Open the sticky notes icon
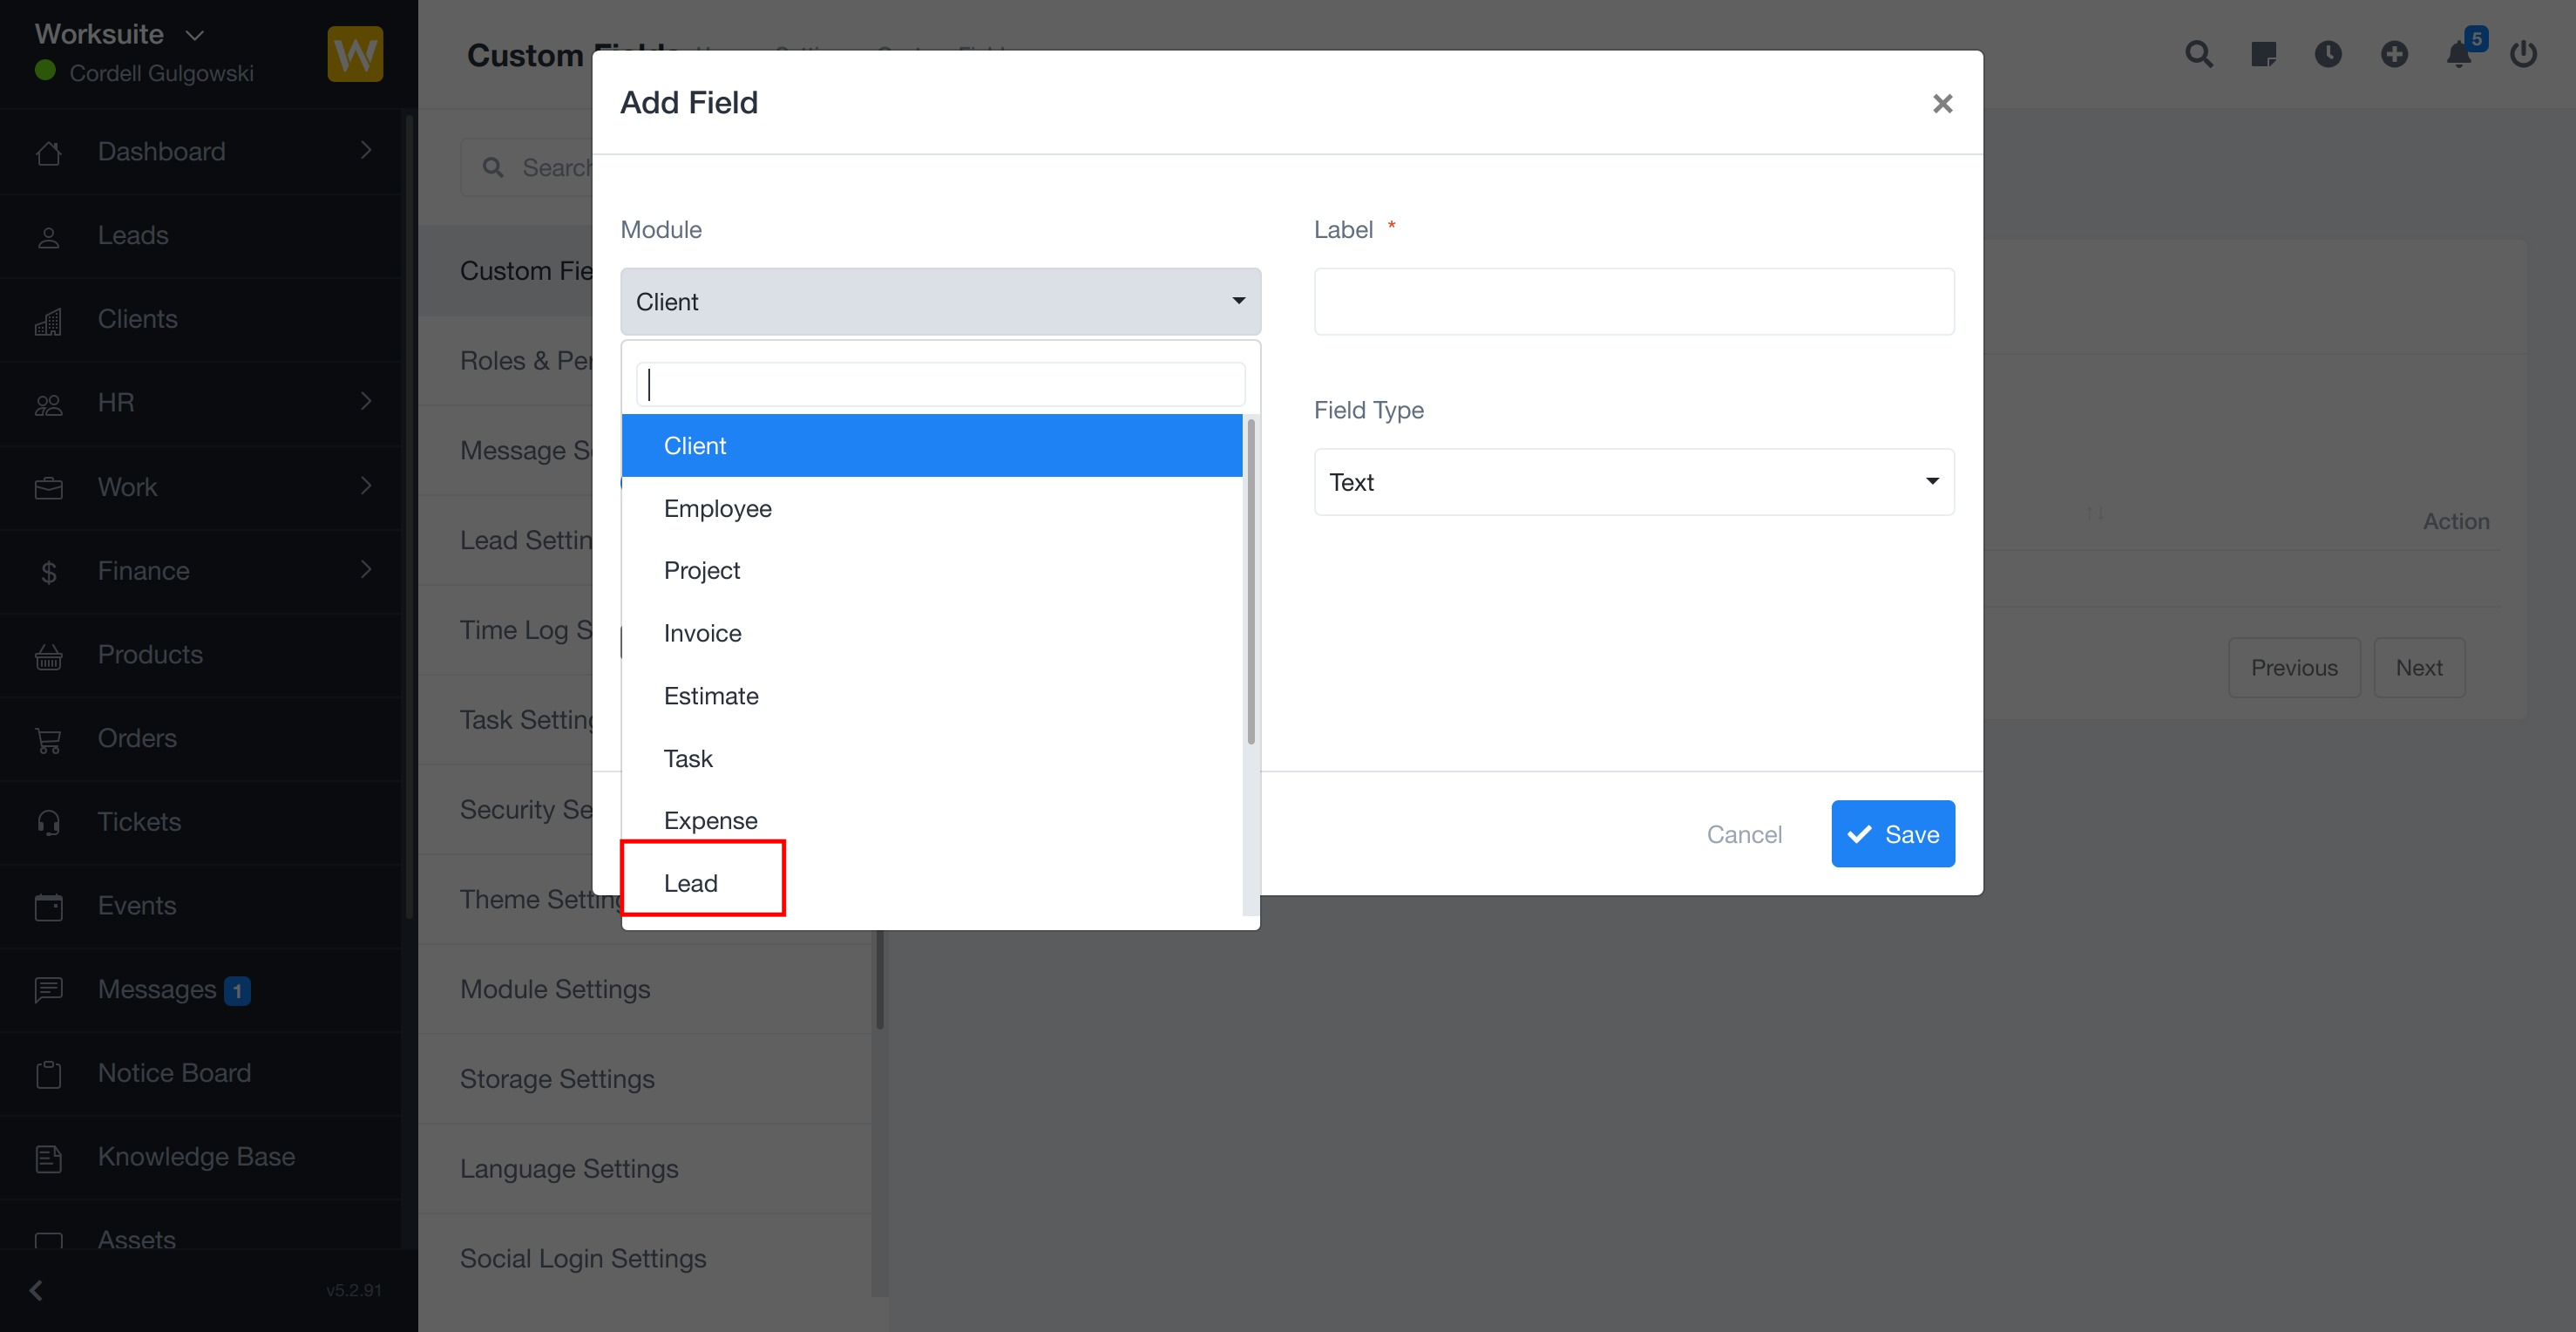Image resolution: width=2576 pixels, height=1332 pixels. coord(2263,54)
